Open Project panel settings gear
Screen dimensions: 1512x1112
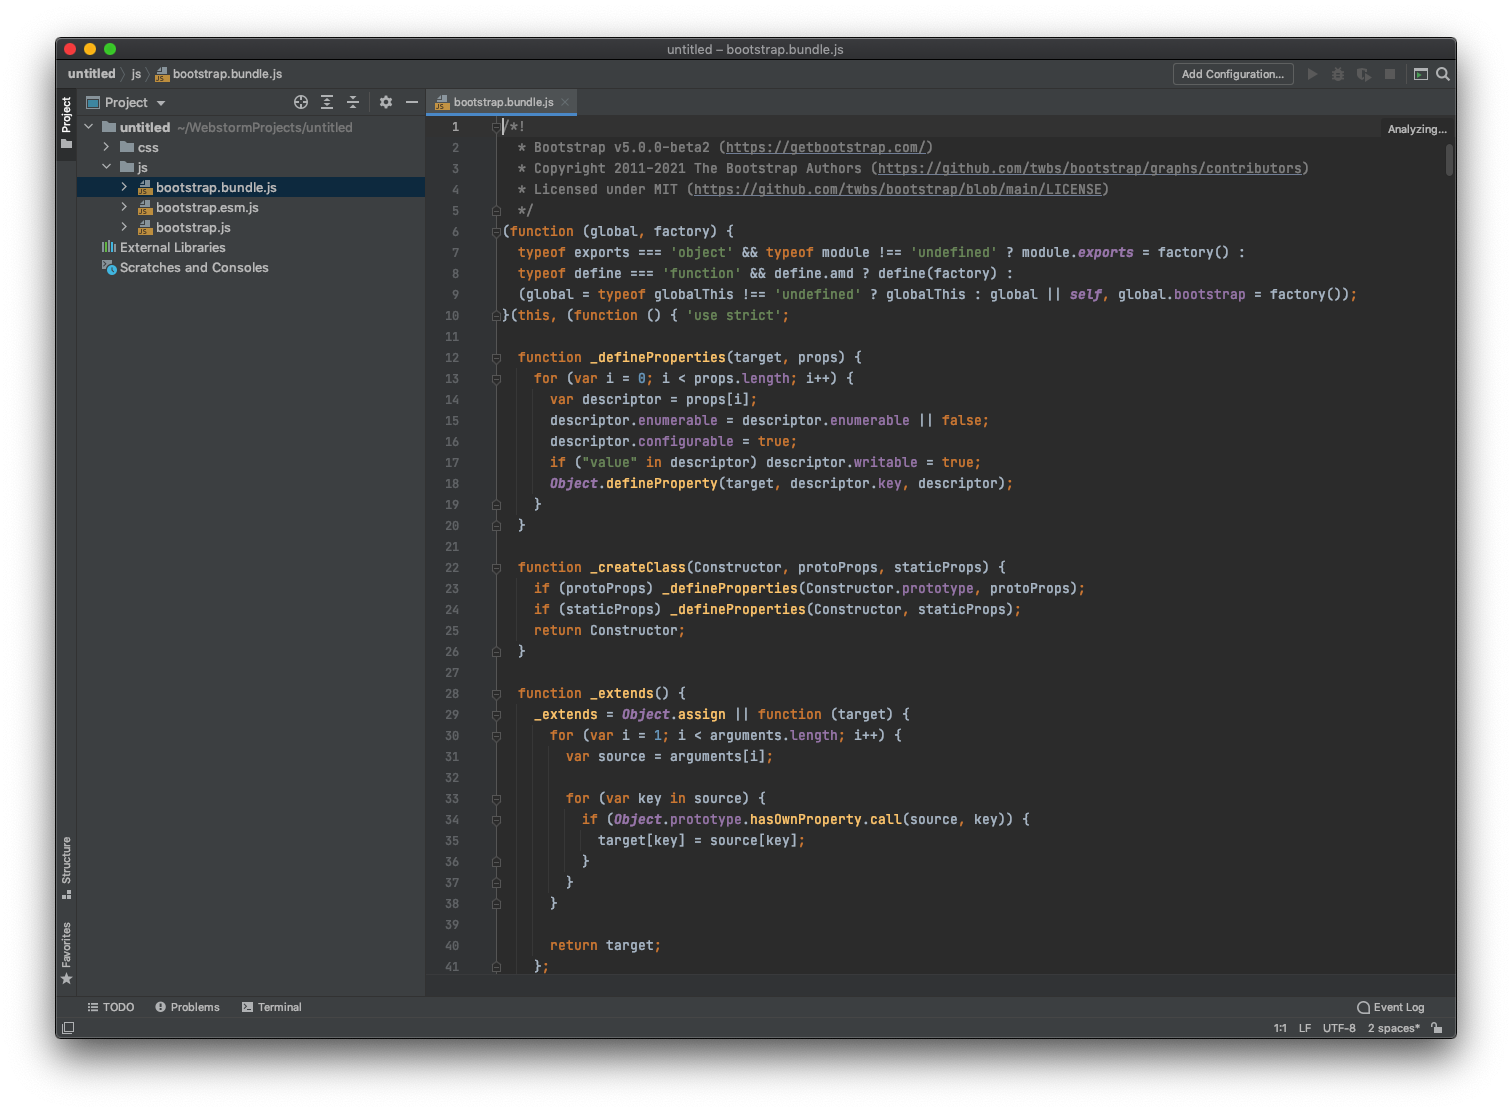[386, 102]
